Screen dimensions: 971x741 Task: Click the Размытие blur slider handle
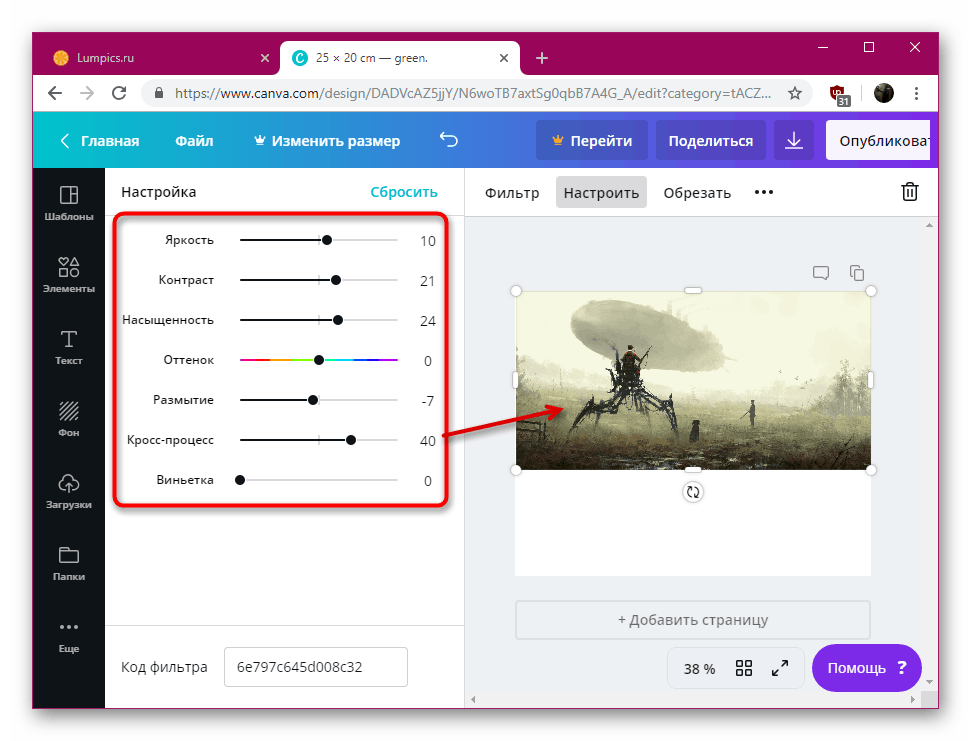click(x=313, y=400)
